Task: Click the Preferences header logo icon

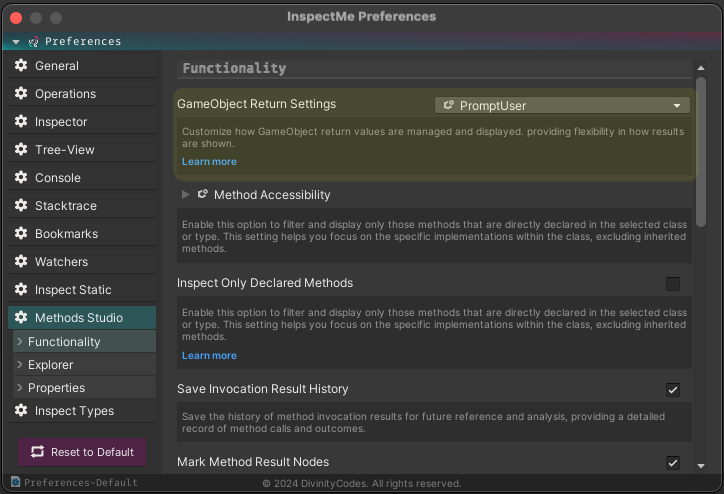Action: pyautogui.click(x=33, y=42)
